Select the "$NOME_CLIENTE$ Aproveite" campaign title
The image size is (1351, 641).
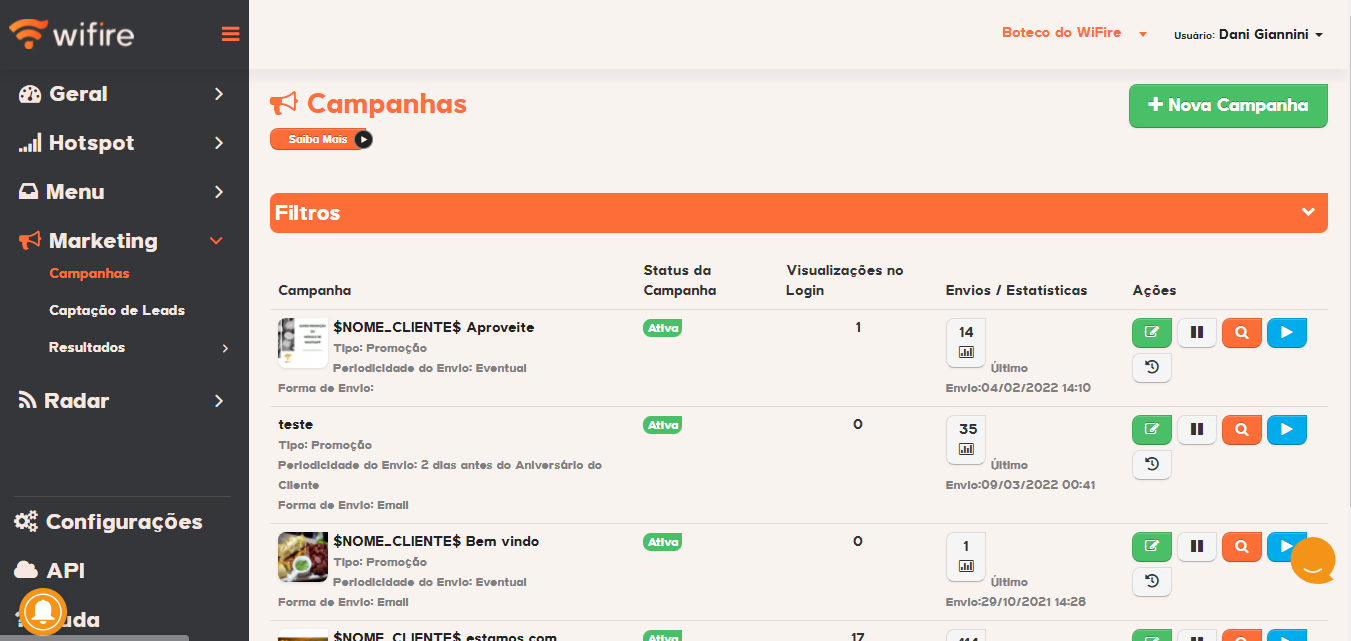tap(434, 328)
